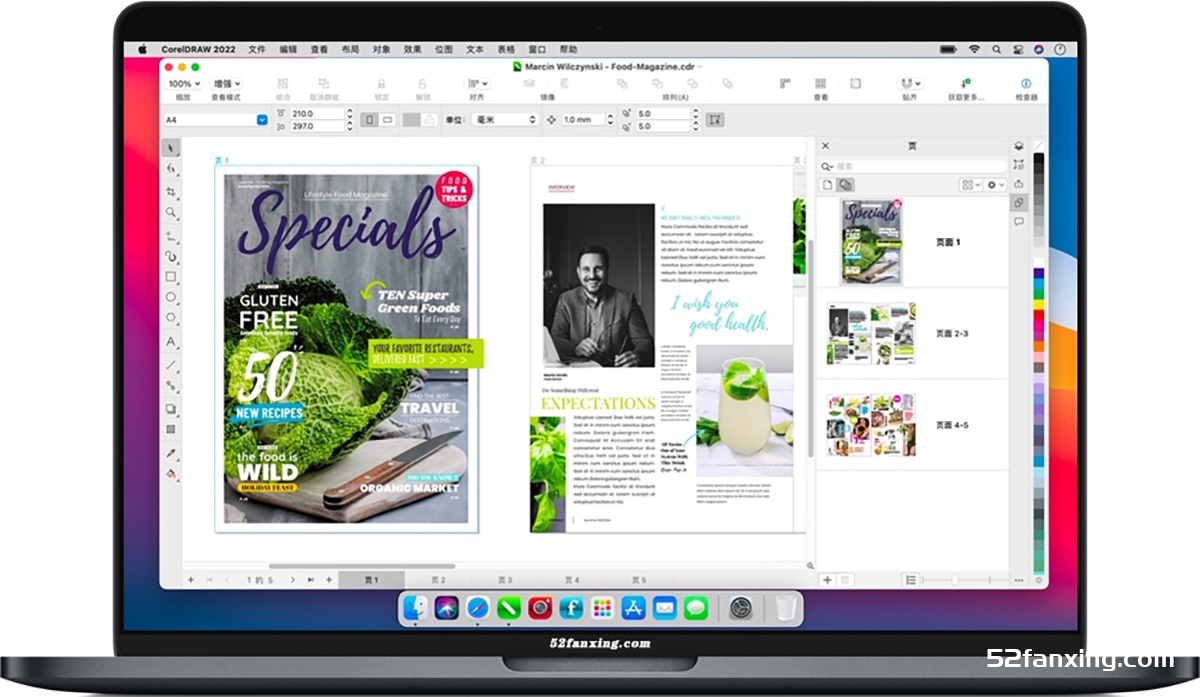Image resolution: width=1200 pixels, height=697 pixels.
Task: Add a new page in Pages panel
Action: (x=827, y=580)
